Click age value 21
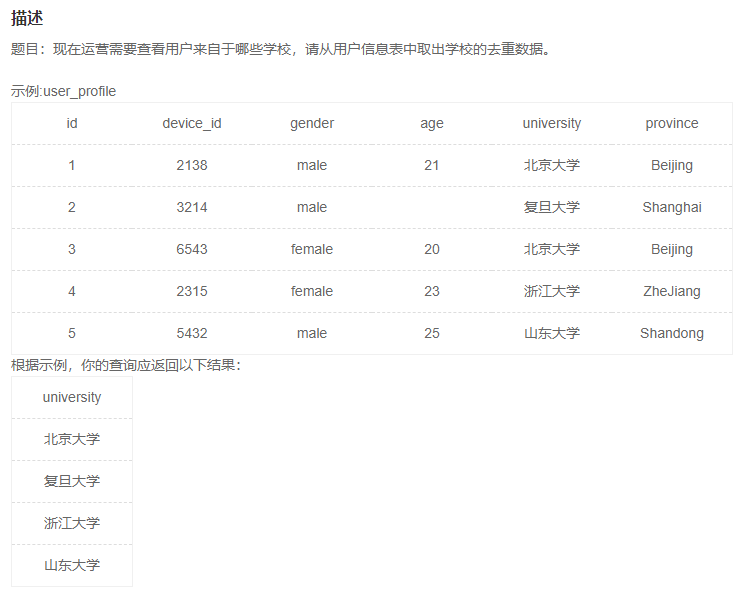This screenshot has width=734, height=594. coord(432,165)
